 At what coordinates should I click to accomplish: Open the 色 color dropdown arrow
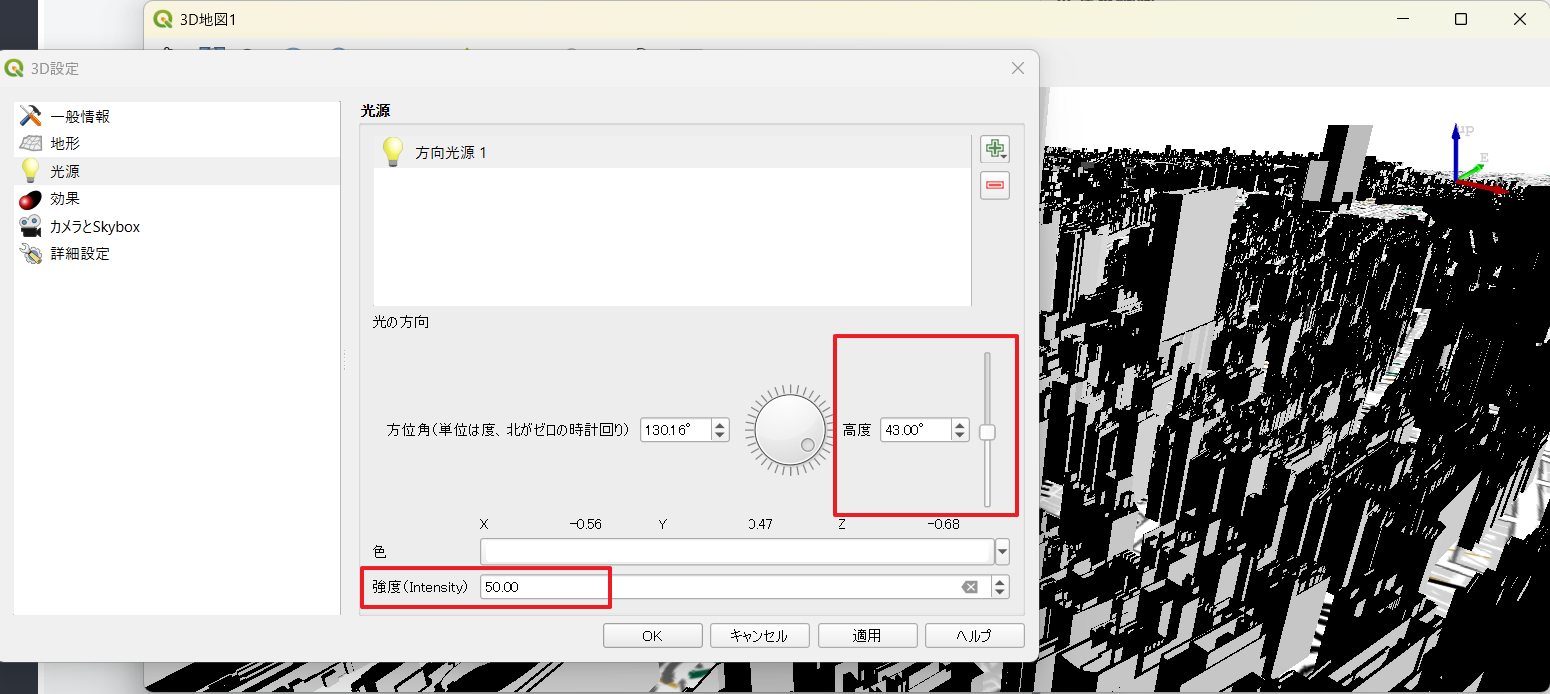tap(1002, 552)
